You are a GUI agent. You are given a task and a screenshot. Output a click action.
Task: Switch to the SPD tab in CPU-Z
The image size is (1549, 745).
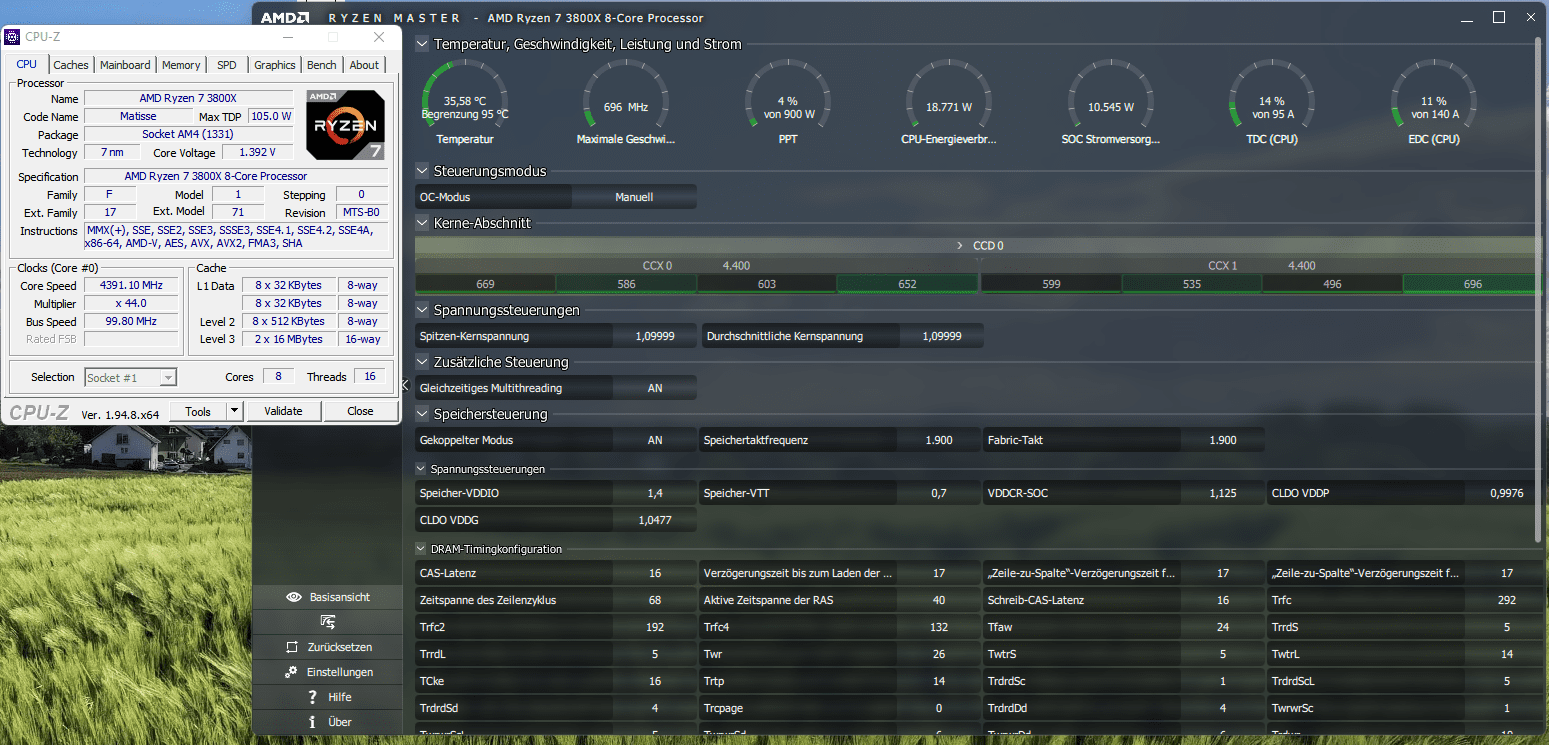pos(227,65)
